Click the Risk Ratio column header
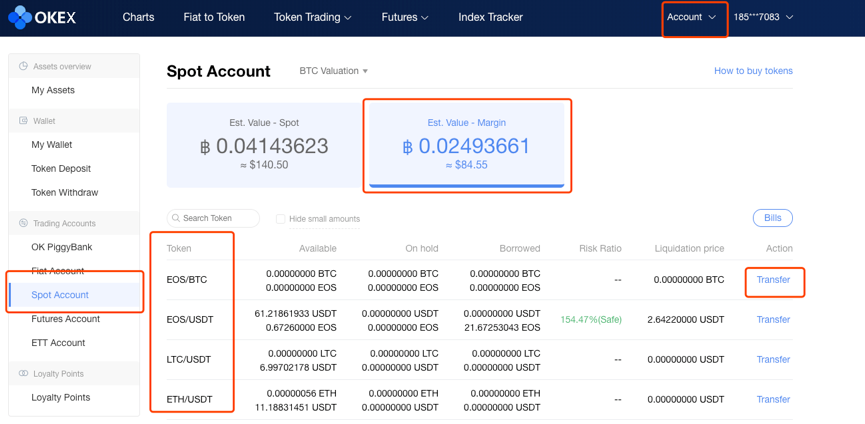 click(x=600, y=249)
